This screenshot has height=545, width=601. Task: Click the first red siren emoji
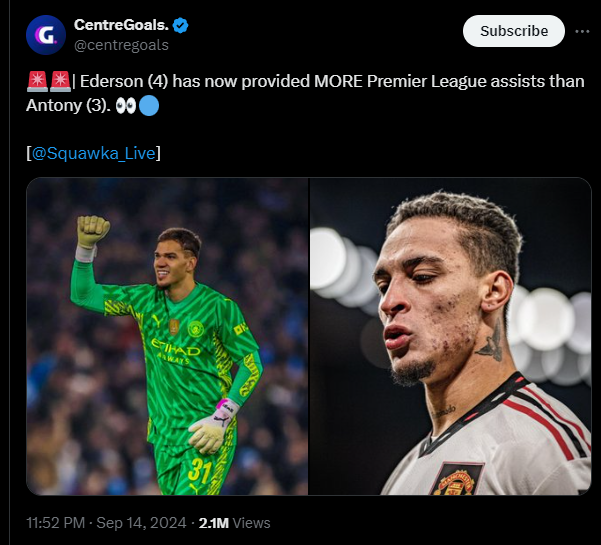35,82
